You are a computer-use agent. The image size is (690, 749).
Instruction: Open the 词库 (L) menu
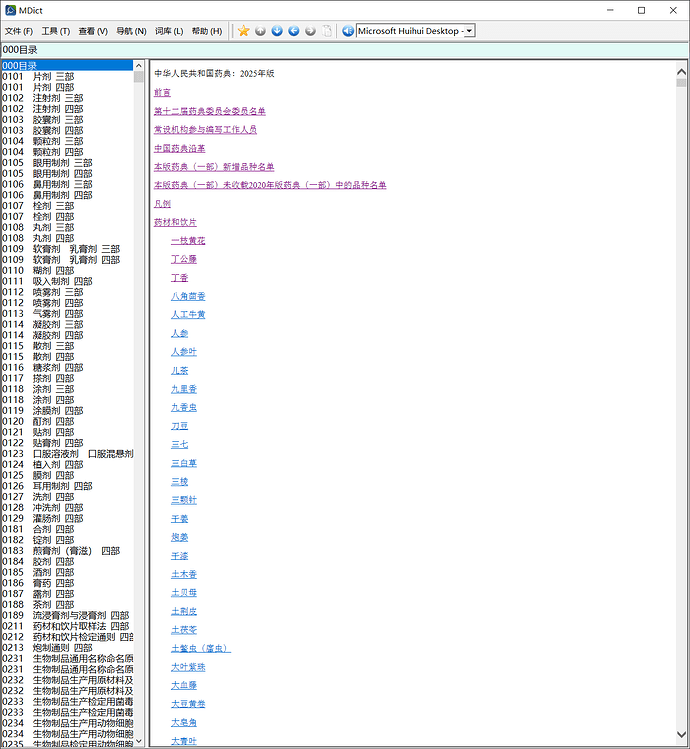click(169, 31)
